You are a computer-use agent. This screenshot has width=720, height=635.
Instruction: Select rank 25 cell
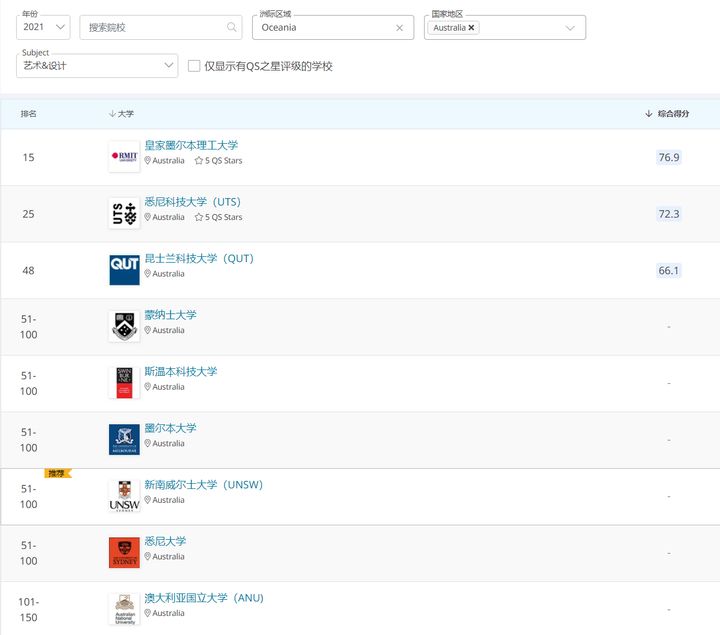pos(28,214)
